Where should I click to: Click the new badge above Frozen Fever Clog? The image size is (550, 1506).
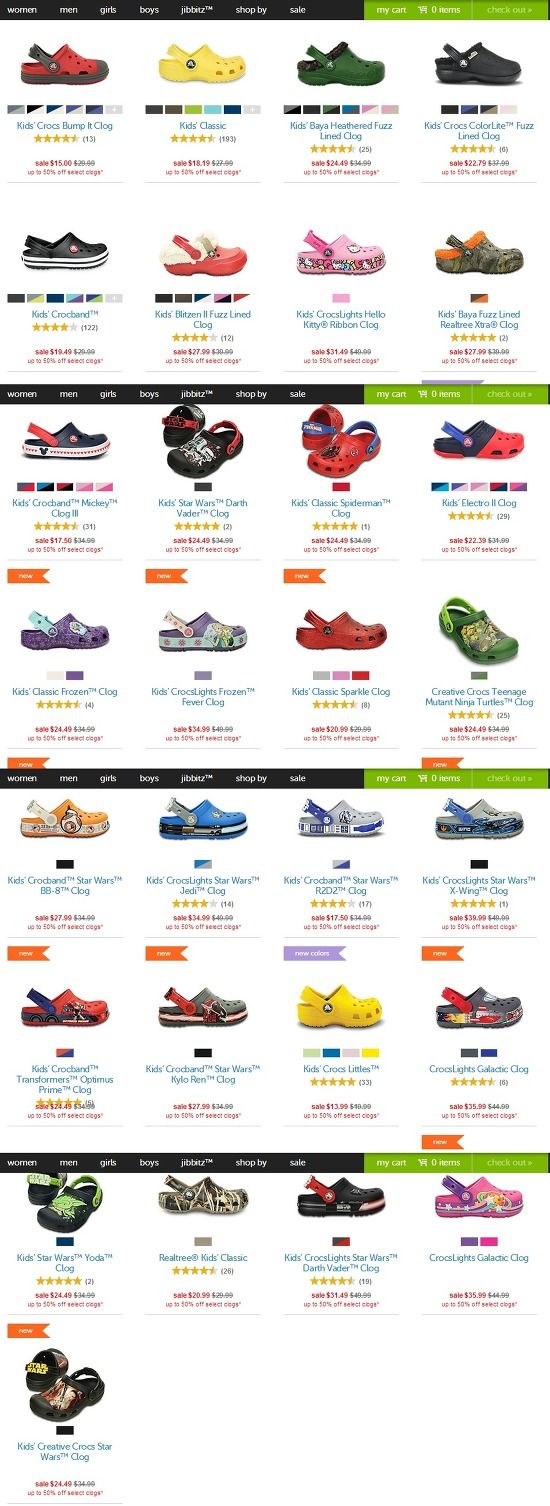(166, 576)
